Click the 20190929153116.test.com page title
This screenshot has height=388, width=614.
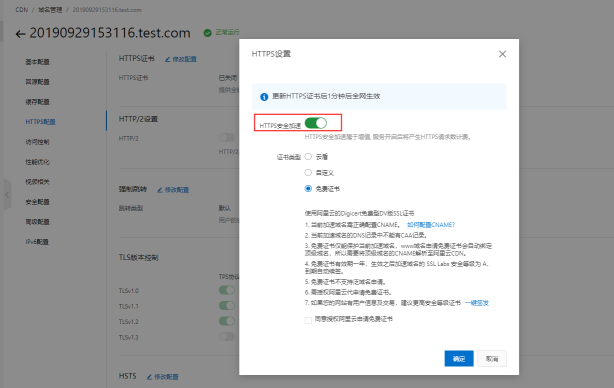[110, 33]
